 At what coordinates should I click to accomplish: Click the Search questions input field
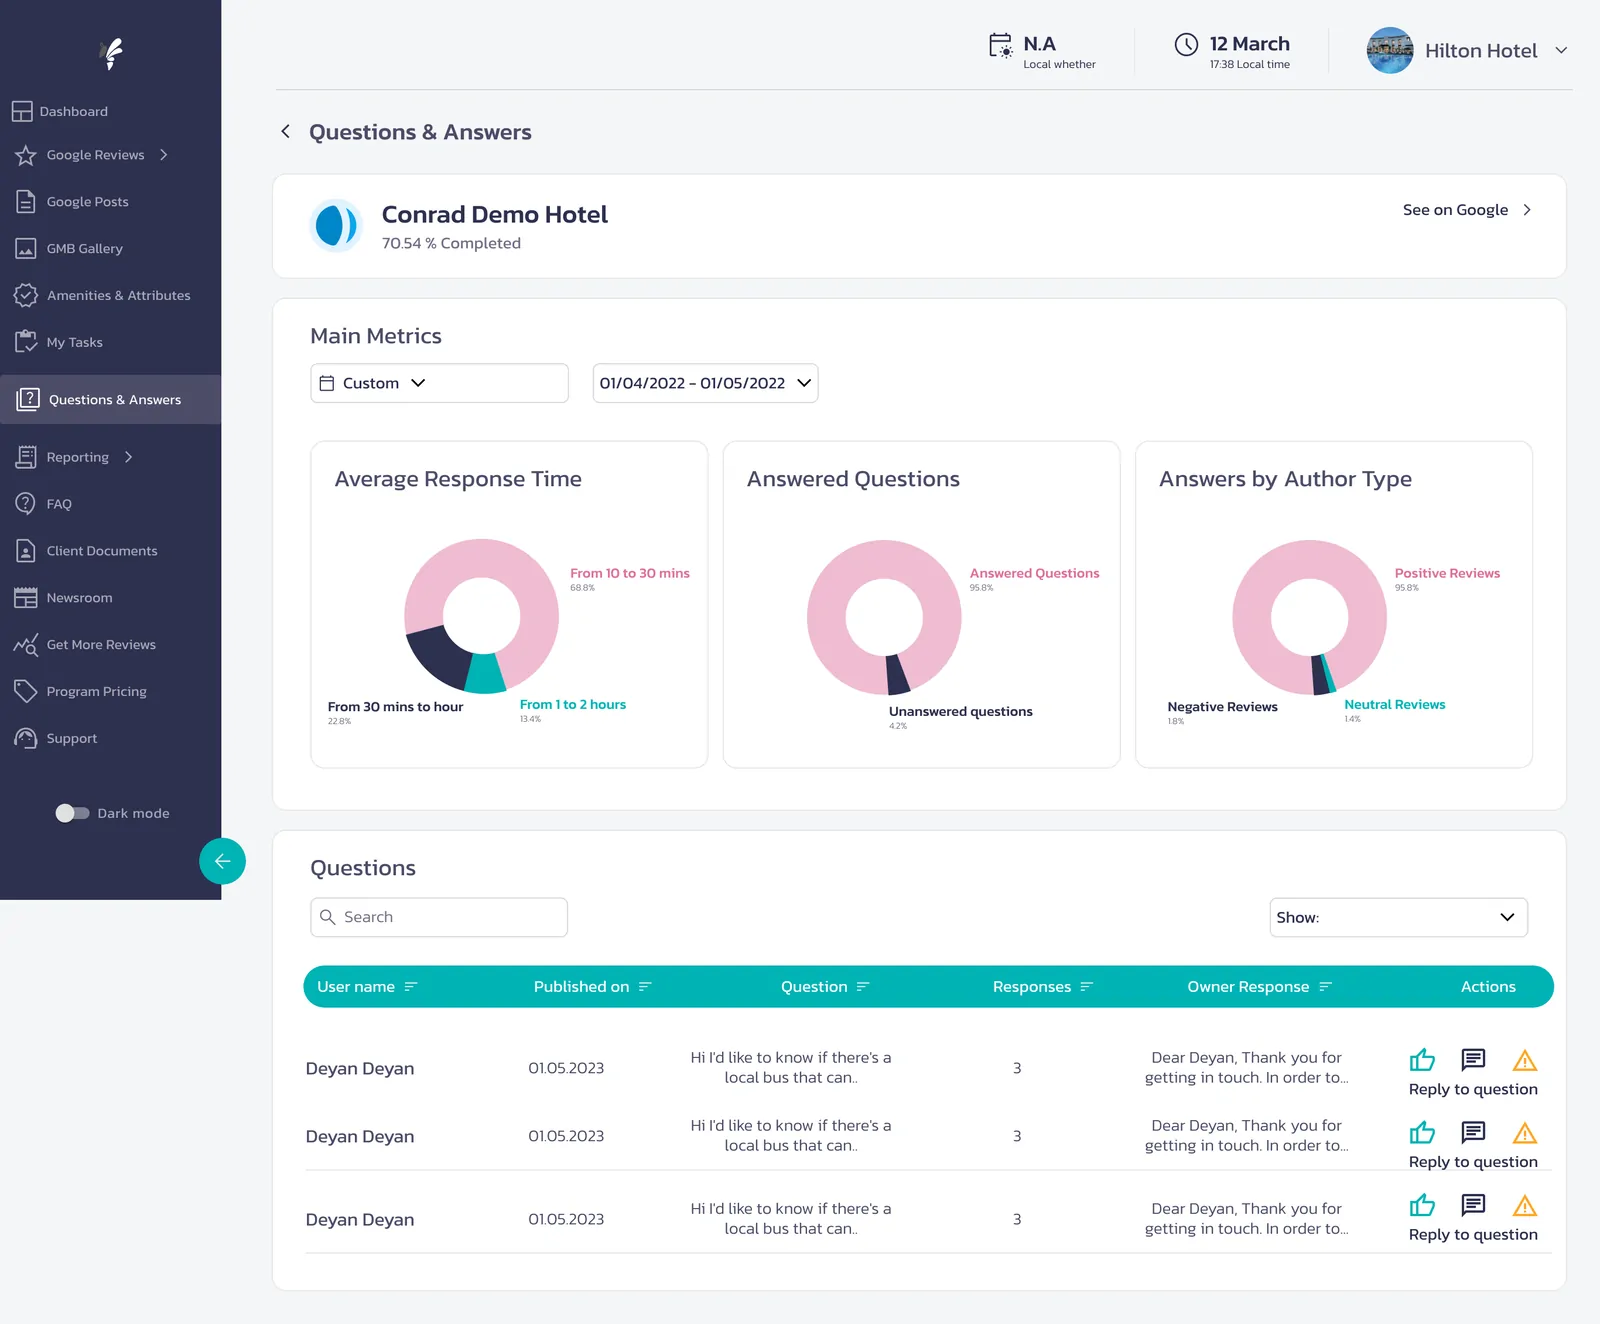coord(439,917)
